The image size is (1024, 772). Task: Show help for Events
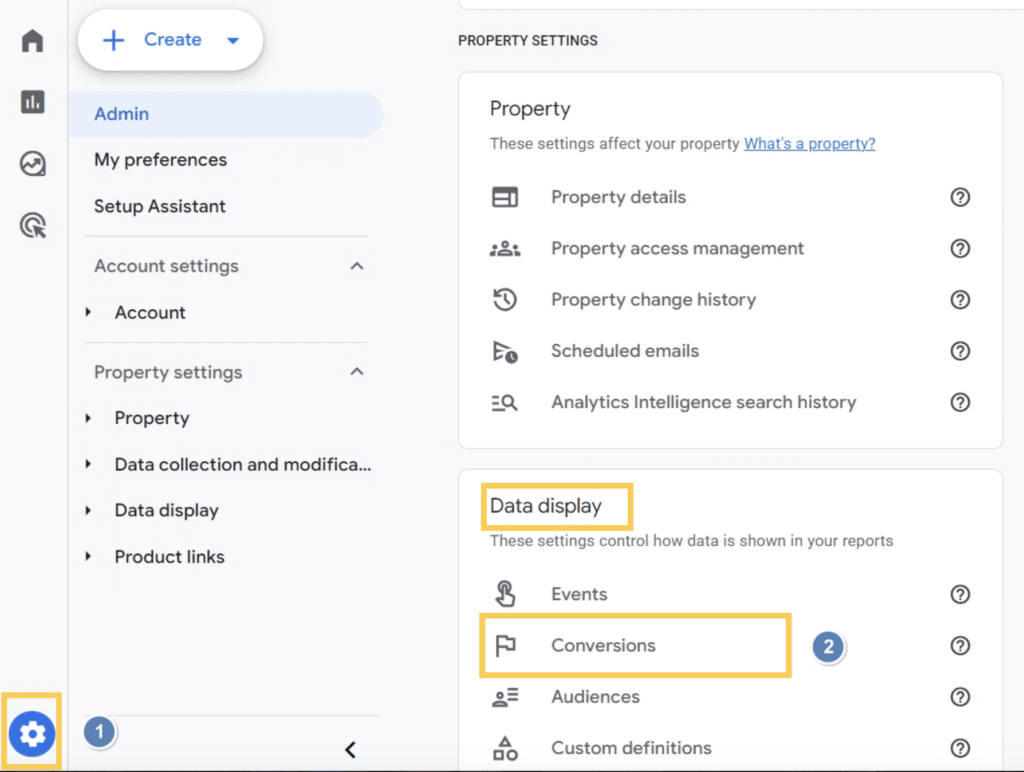[x=960, y=594]
